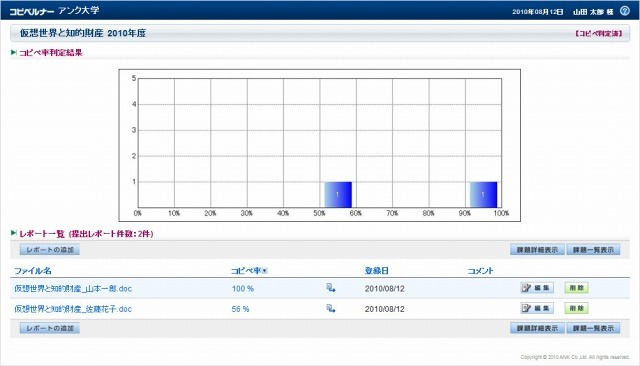Screen dimensions: 640x366
Task: Edit the 山本一郎 report entry
Action: pos(537,288)
